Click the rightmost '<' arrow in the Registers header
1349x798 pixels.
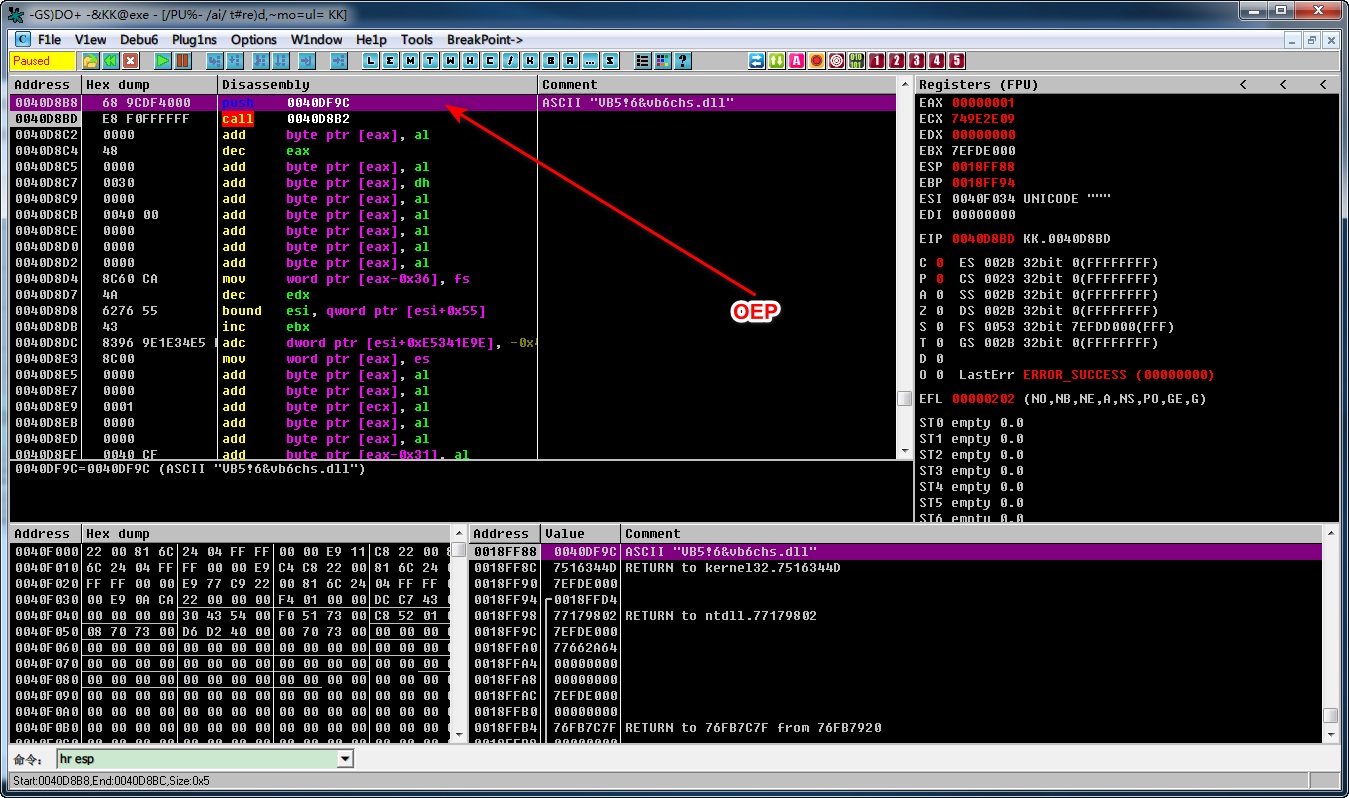[1323, 85]
